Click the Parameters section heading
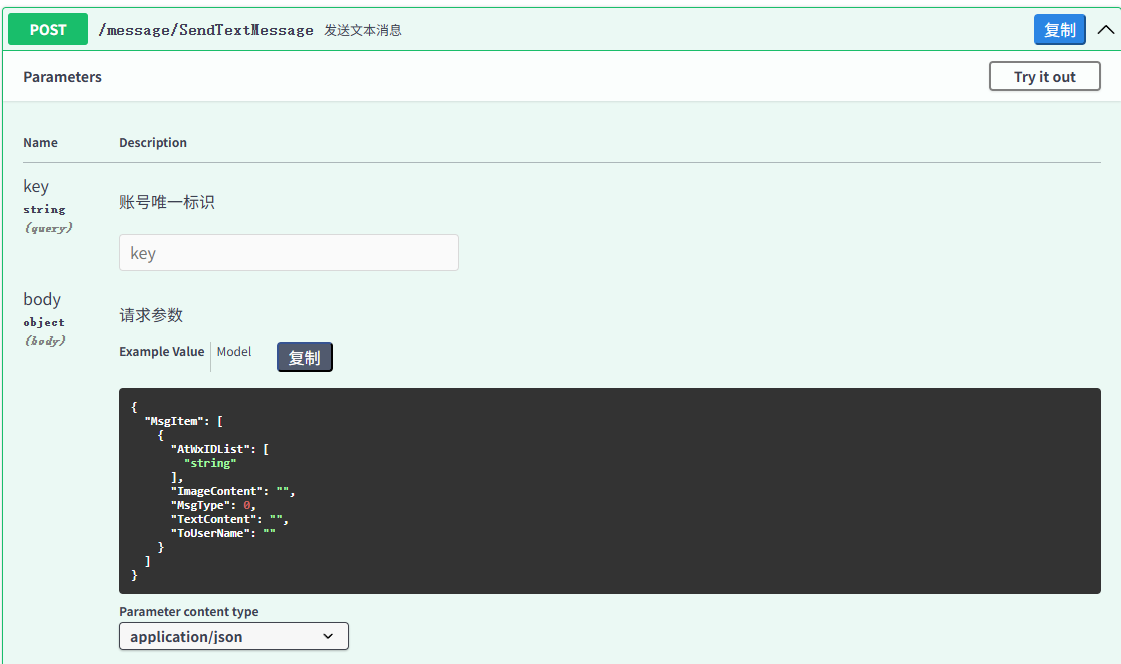 pos(62,76)
